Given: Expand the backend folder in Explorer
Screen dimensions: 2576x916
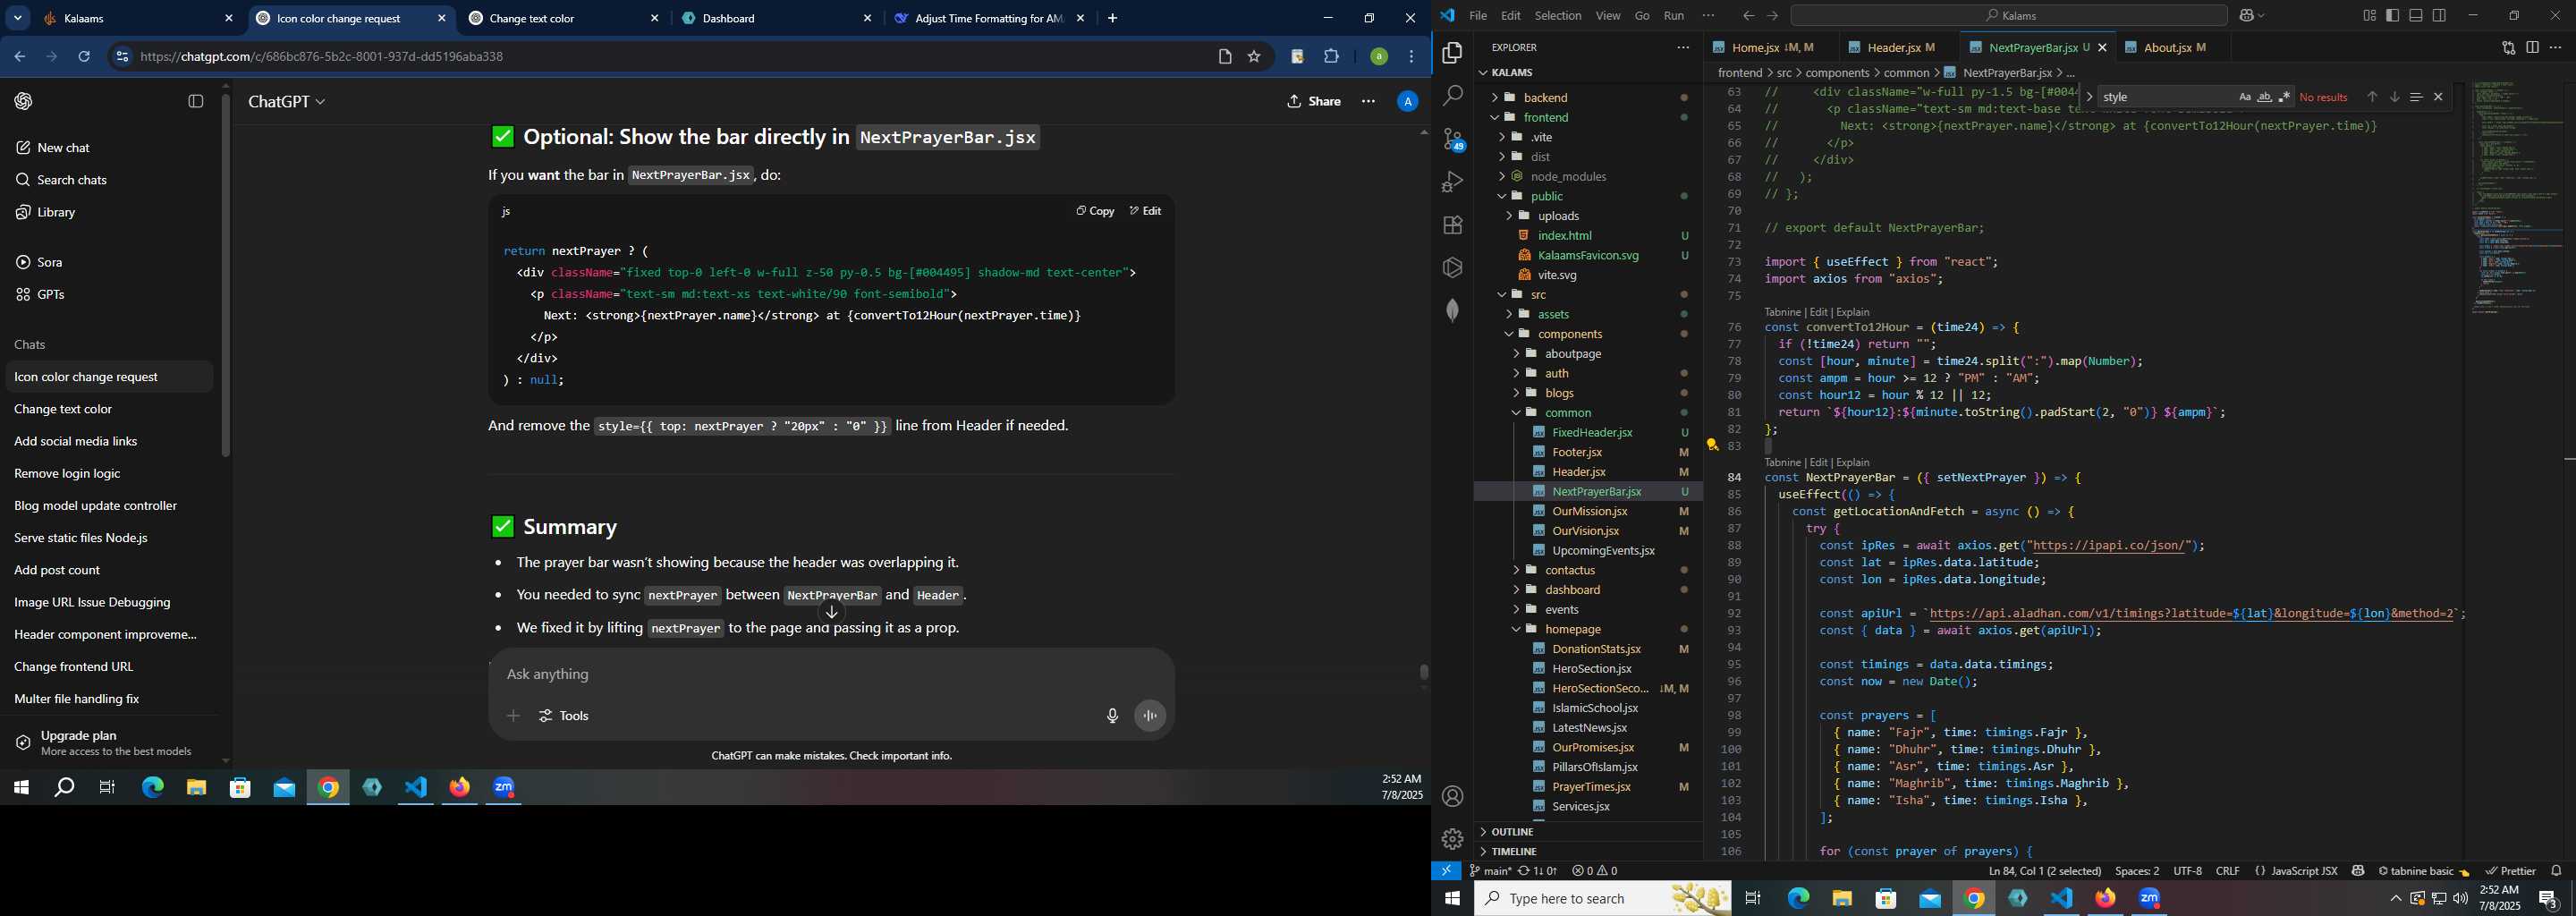Looking at the screenshot, I should (x=1588, y=98).
